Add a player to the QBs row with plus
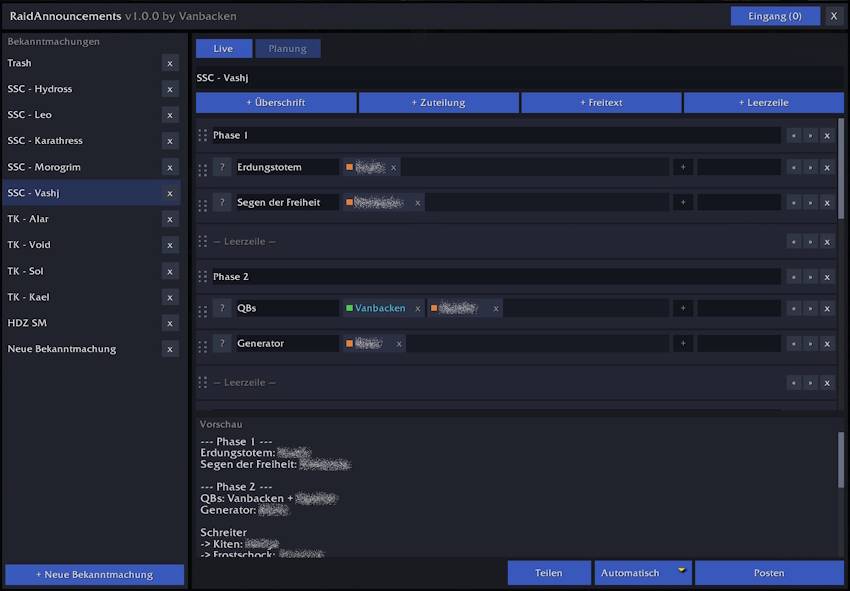This screenshot has height=591, width=850. click(683, 308)
